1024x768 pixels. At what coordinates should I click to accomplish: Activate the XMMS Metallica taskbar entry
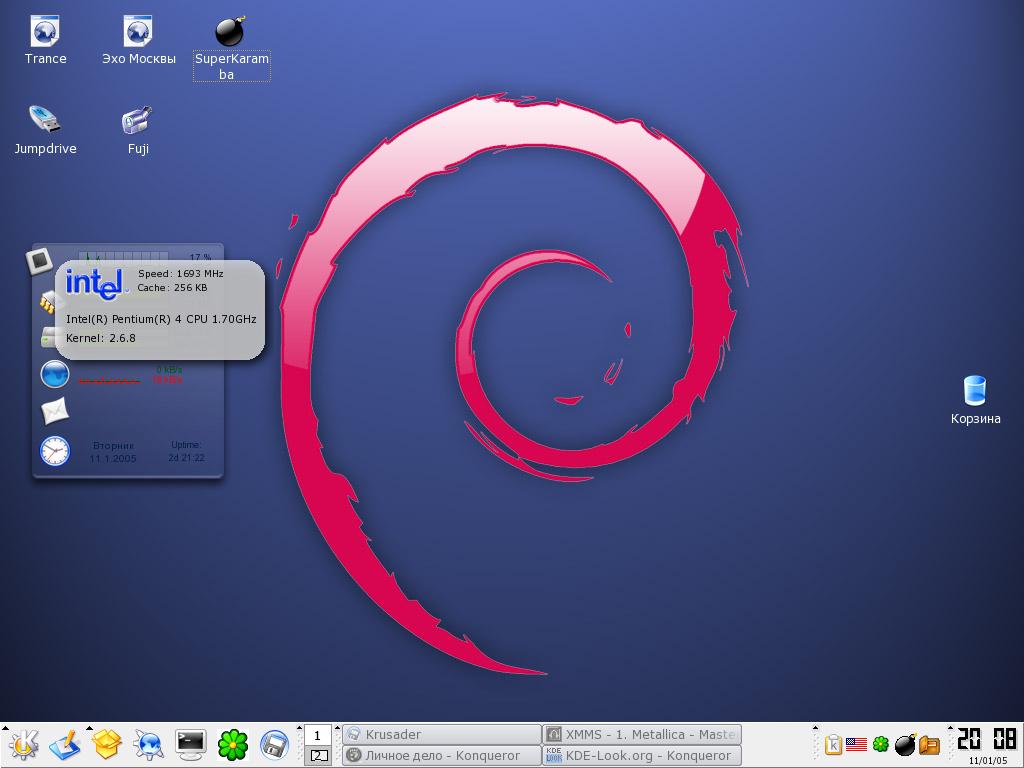coord(642,735)
